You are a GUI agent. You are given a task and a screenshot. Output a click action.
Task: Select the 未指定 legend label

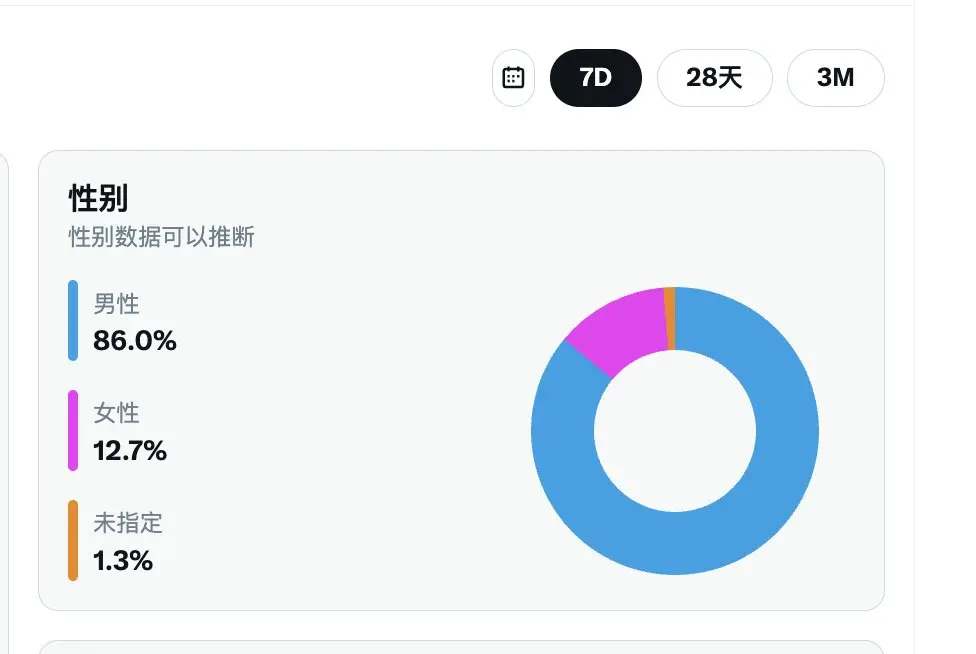coord(128,523)
